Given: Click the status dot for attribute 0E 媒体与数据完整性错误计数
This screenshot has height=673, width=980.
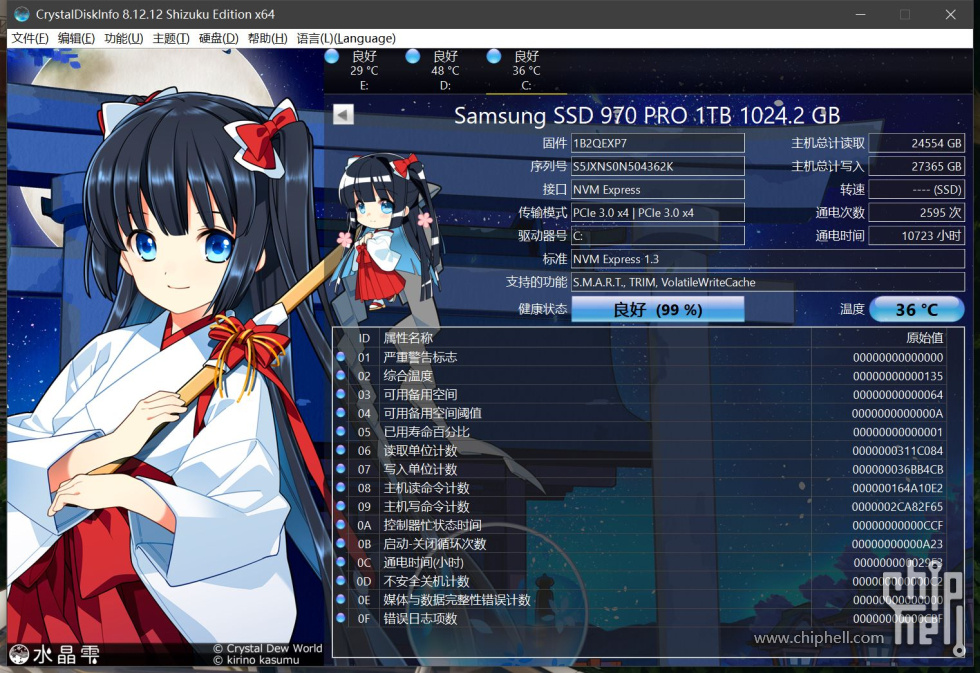Looking at the screenshot, I should point(341,599).
